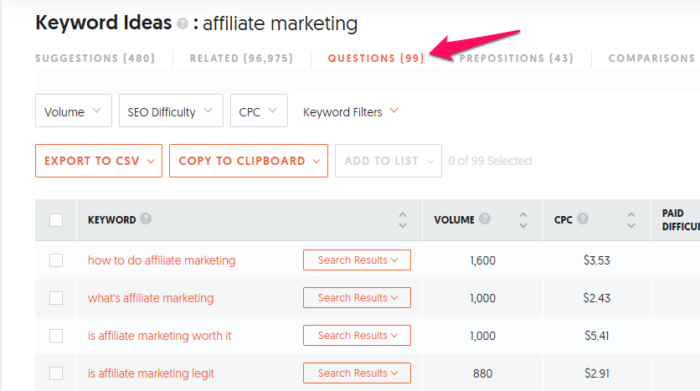Image resolution: width=700 pixels, height=391 pixels.
Task: Click the help icon next to CPC header
Action: (x=583, y=219)
